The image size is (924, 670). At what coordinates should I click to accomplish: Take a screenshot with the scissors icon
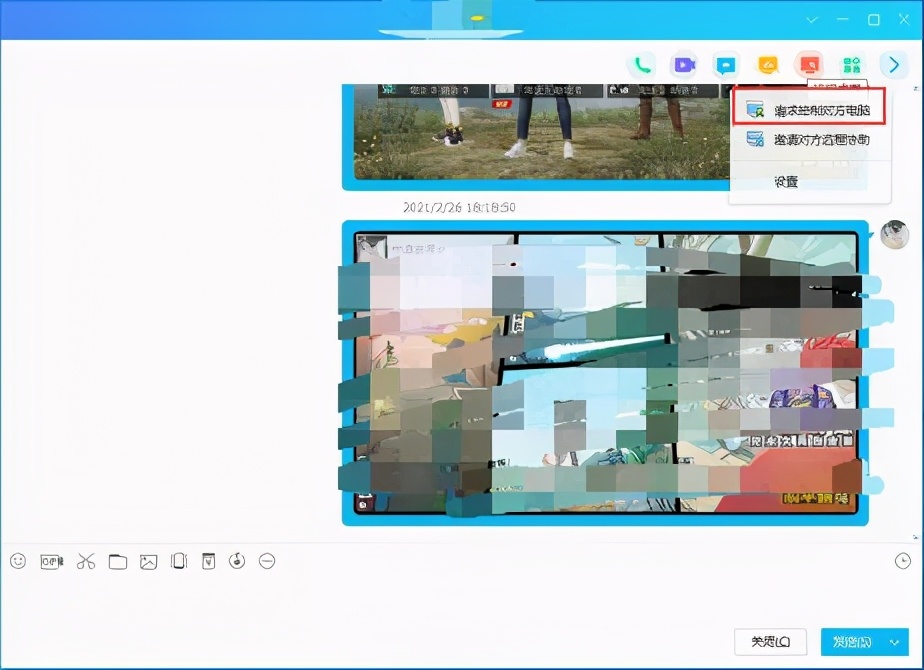[86, 562]
